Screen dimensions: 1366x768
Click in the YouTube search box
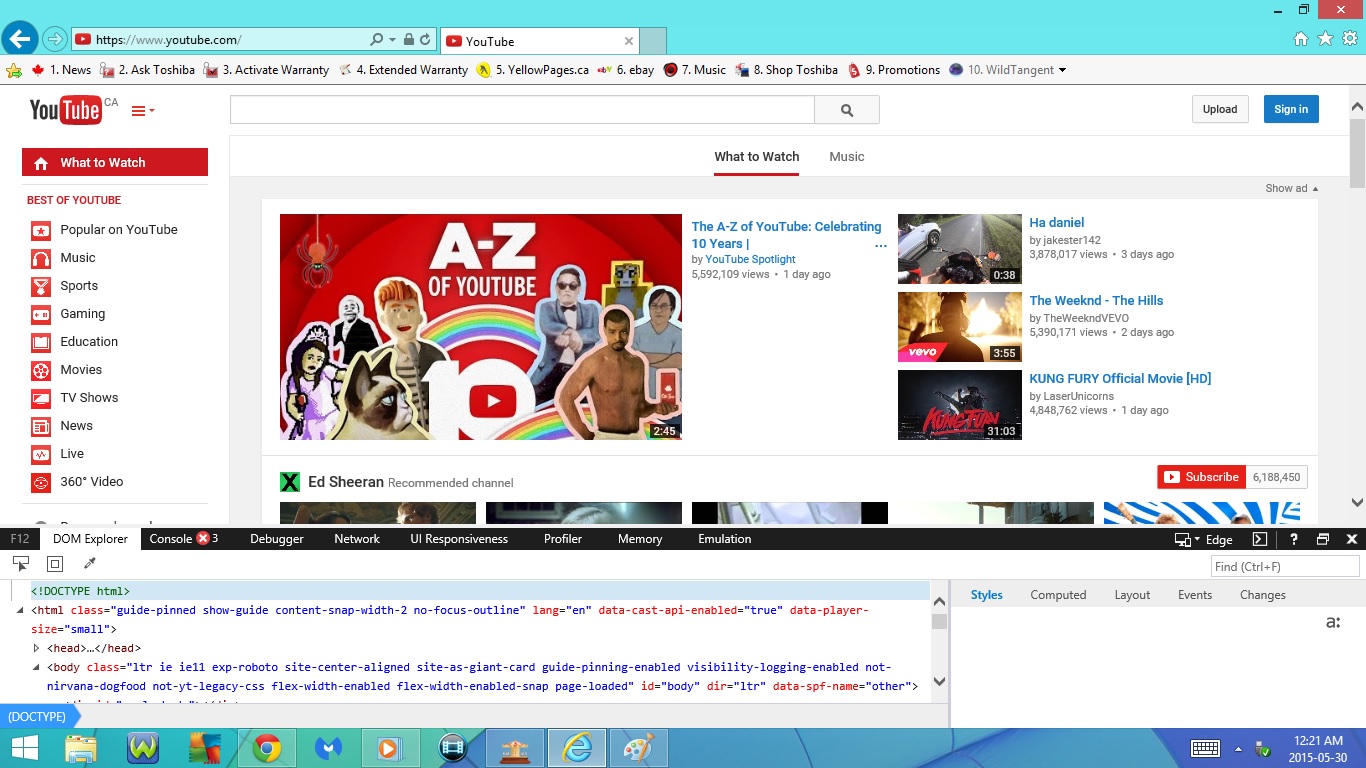click(x=522, y=110)
